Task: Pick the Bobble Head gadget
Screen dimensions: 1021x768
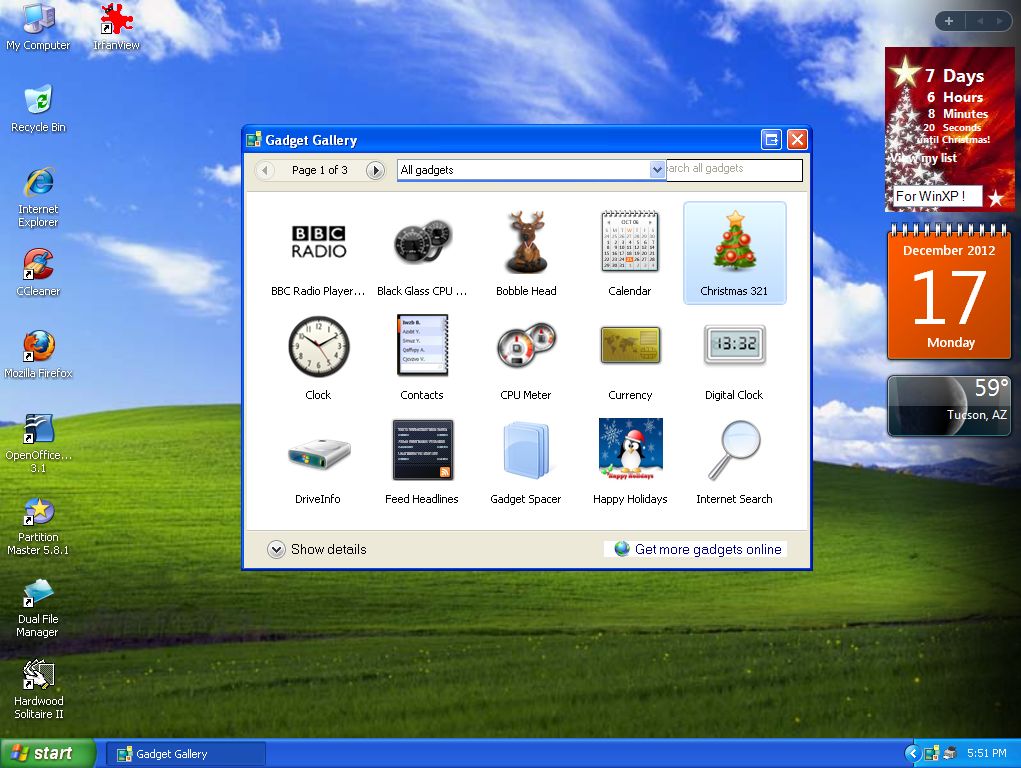Action: [526, 242]
